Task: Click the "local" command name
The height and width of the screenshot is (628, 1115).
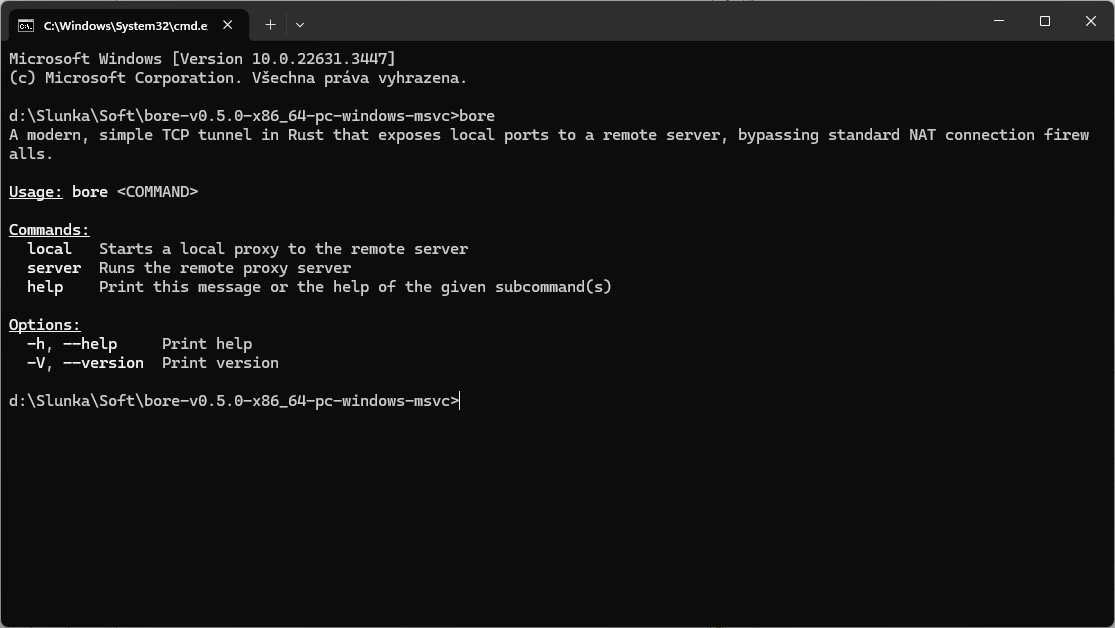Action: point(49,249)
